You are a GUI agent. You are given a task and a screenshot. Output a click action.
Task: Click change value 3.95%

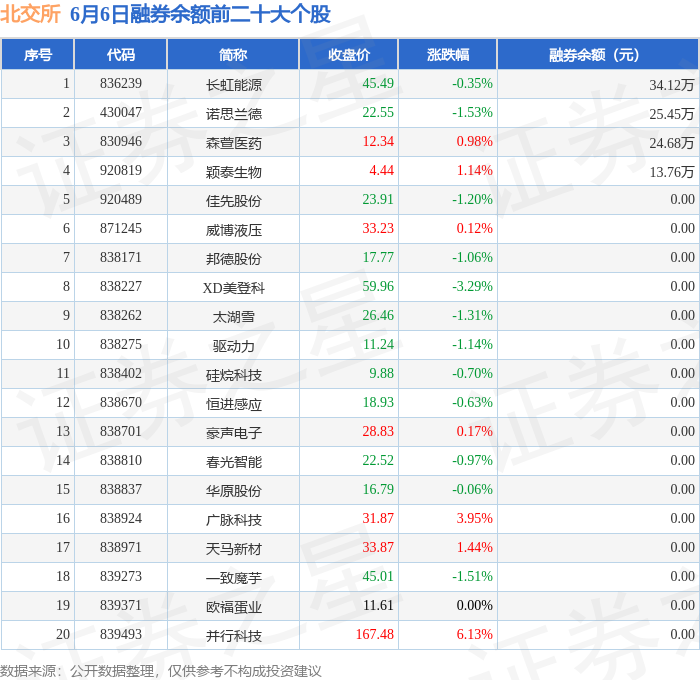coord(475,519)
